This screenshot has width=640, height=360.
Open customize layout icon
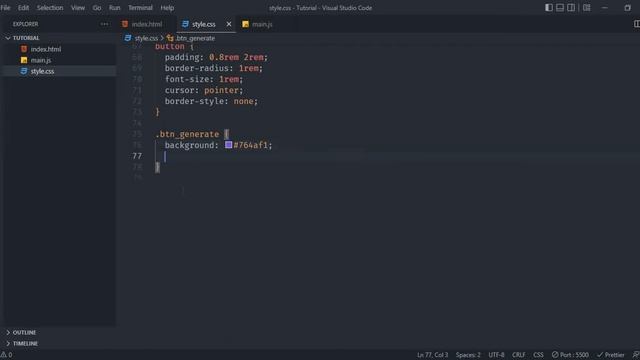[587, 8]
